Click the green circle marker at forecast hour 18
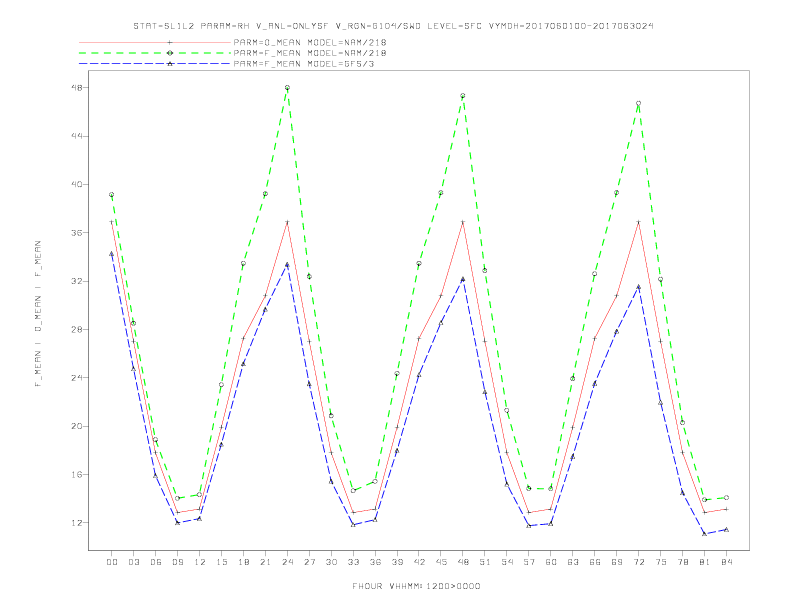 coord(243,264)
